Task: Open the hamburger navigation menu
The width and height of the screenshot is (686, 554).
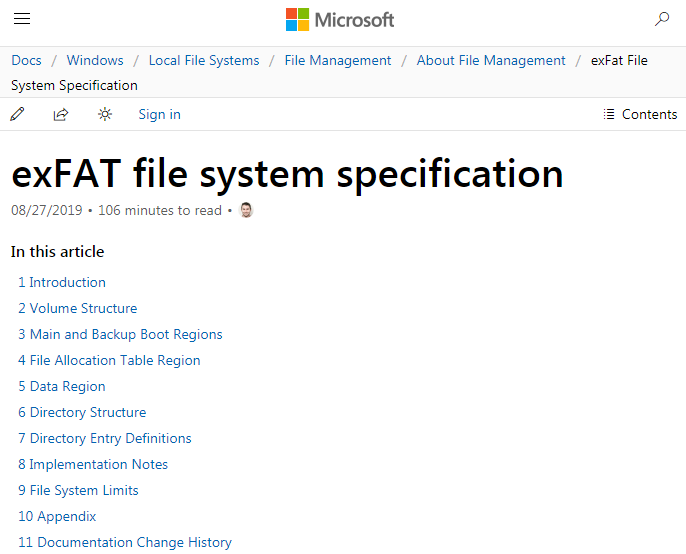Action: [x=22, y=19]
